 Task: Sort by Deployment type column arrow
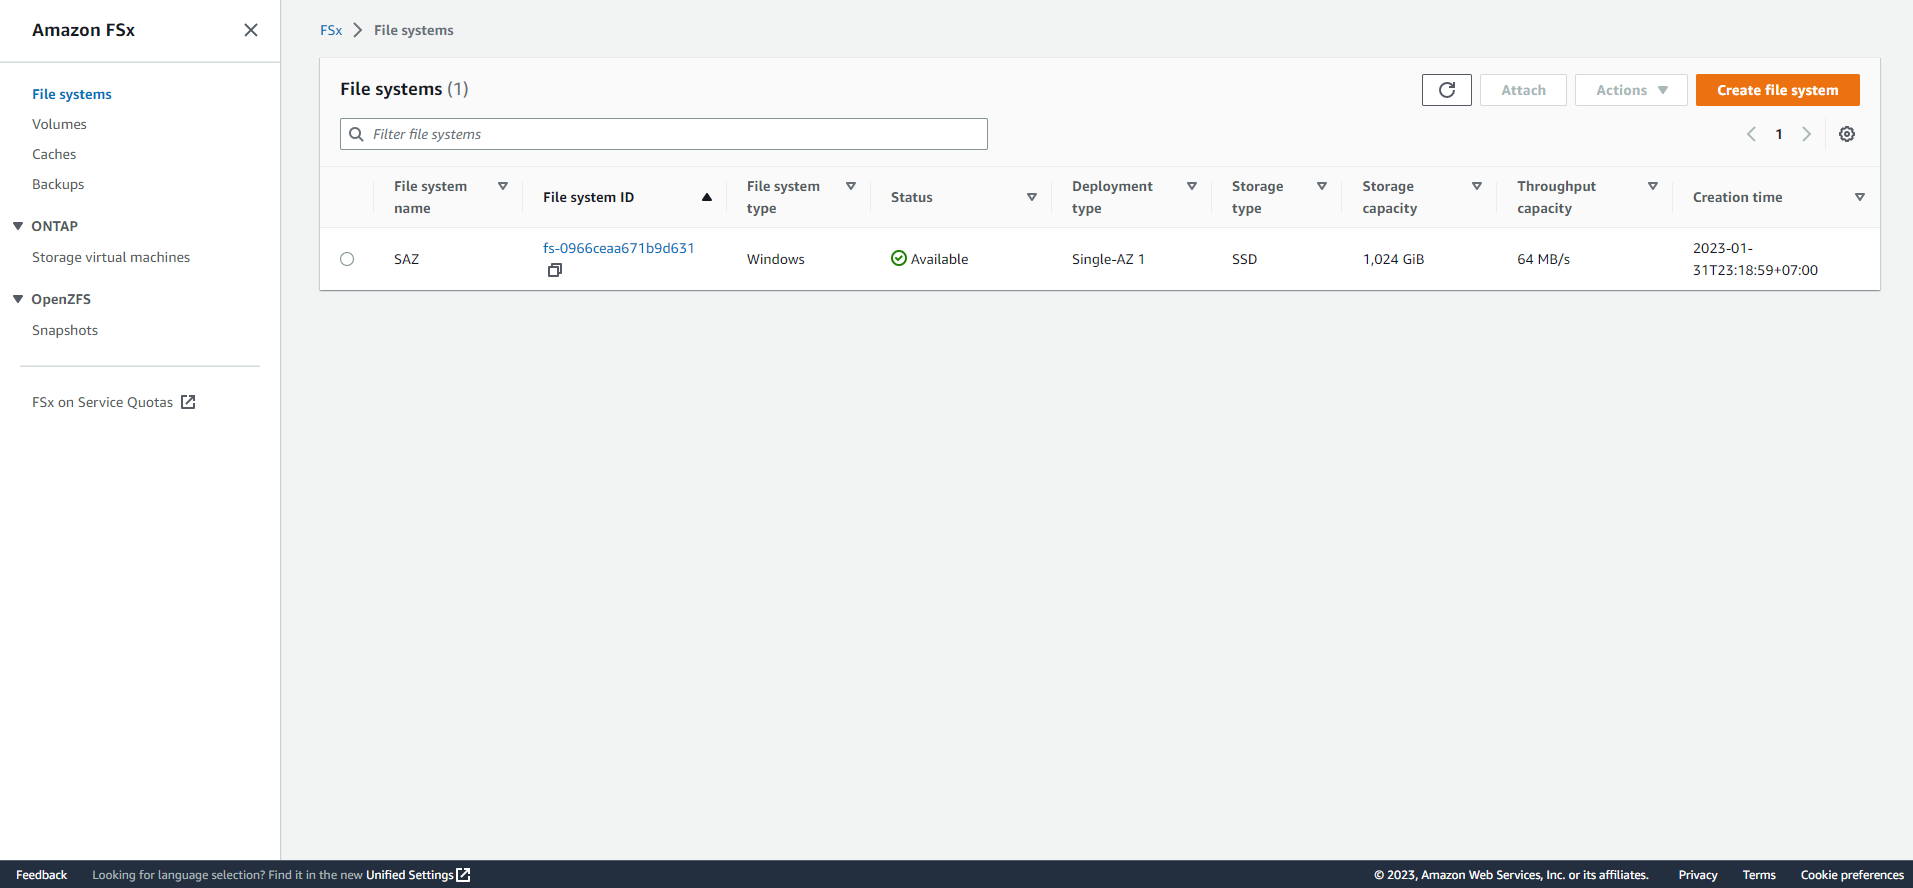(1192, 186)
